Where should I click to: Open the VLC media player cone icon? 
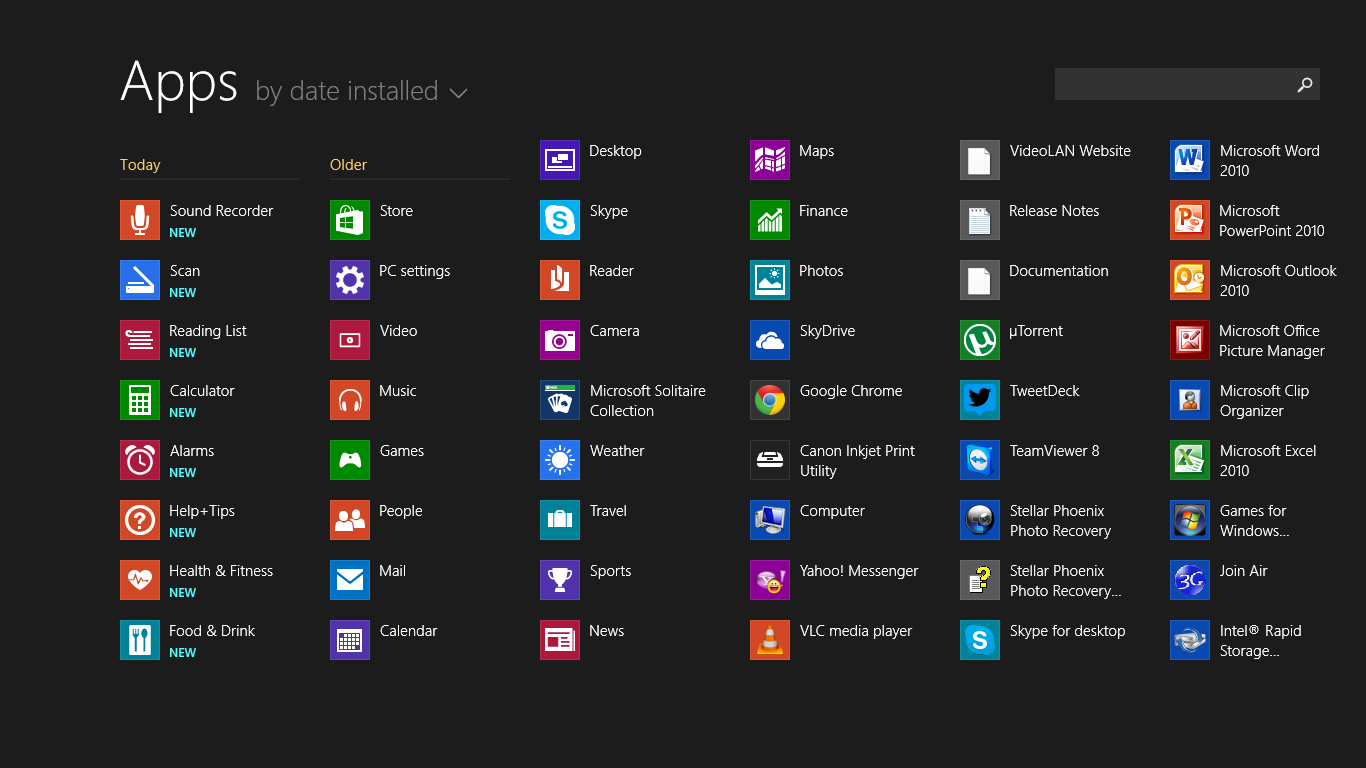pyautogui.click(x=770, y=640)
